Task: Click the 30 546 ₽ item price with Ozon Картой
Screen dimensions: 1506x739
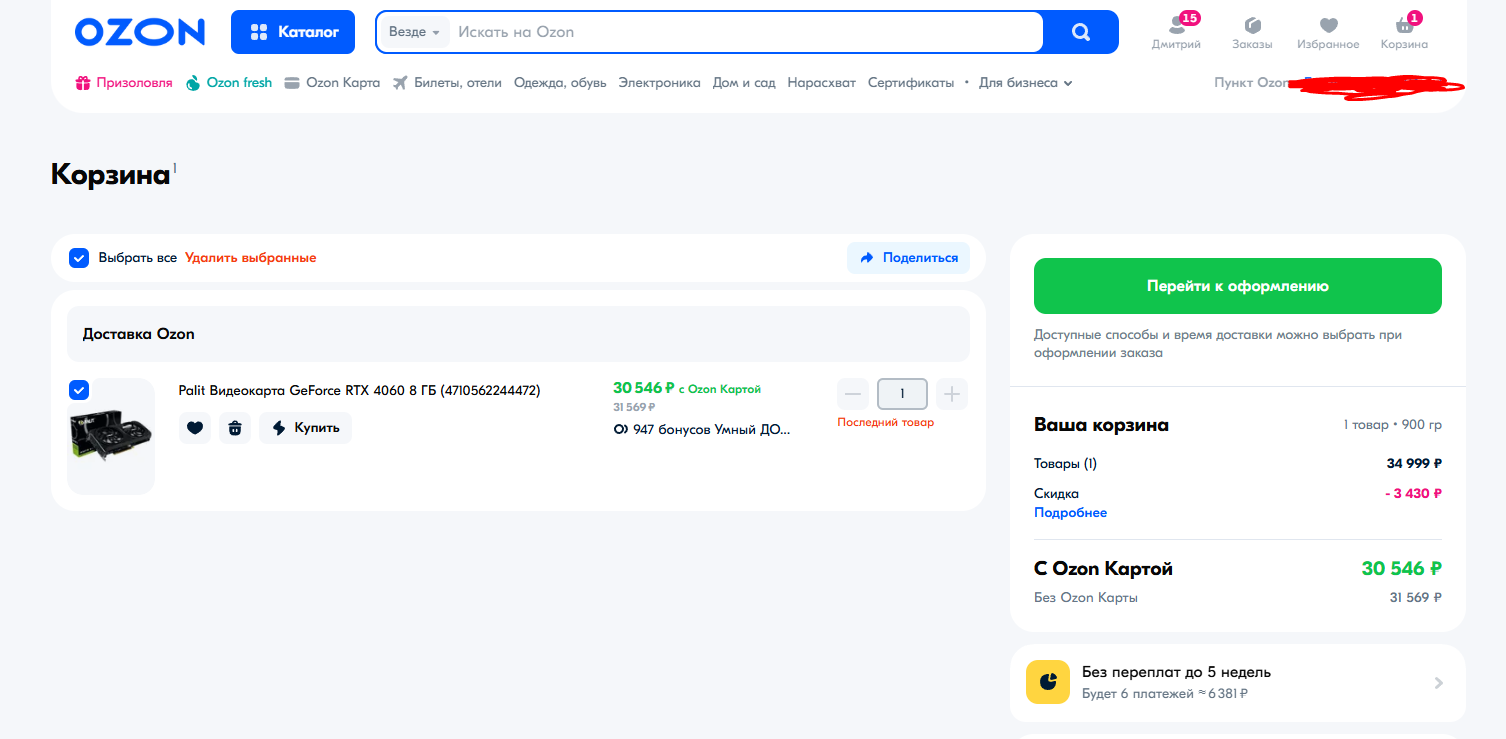Action: pos(687,388)
